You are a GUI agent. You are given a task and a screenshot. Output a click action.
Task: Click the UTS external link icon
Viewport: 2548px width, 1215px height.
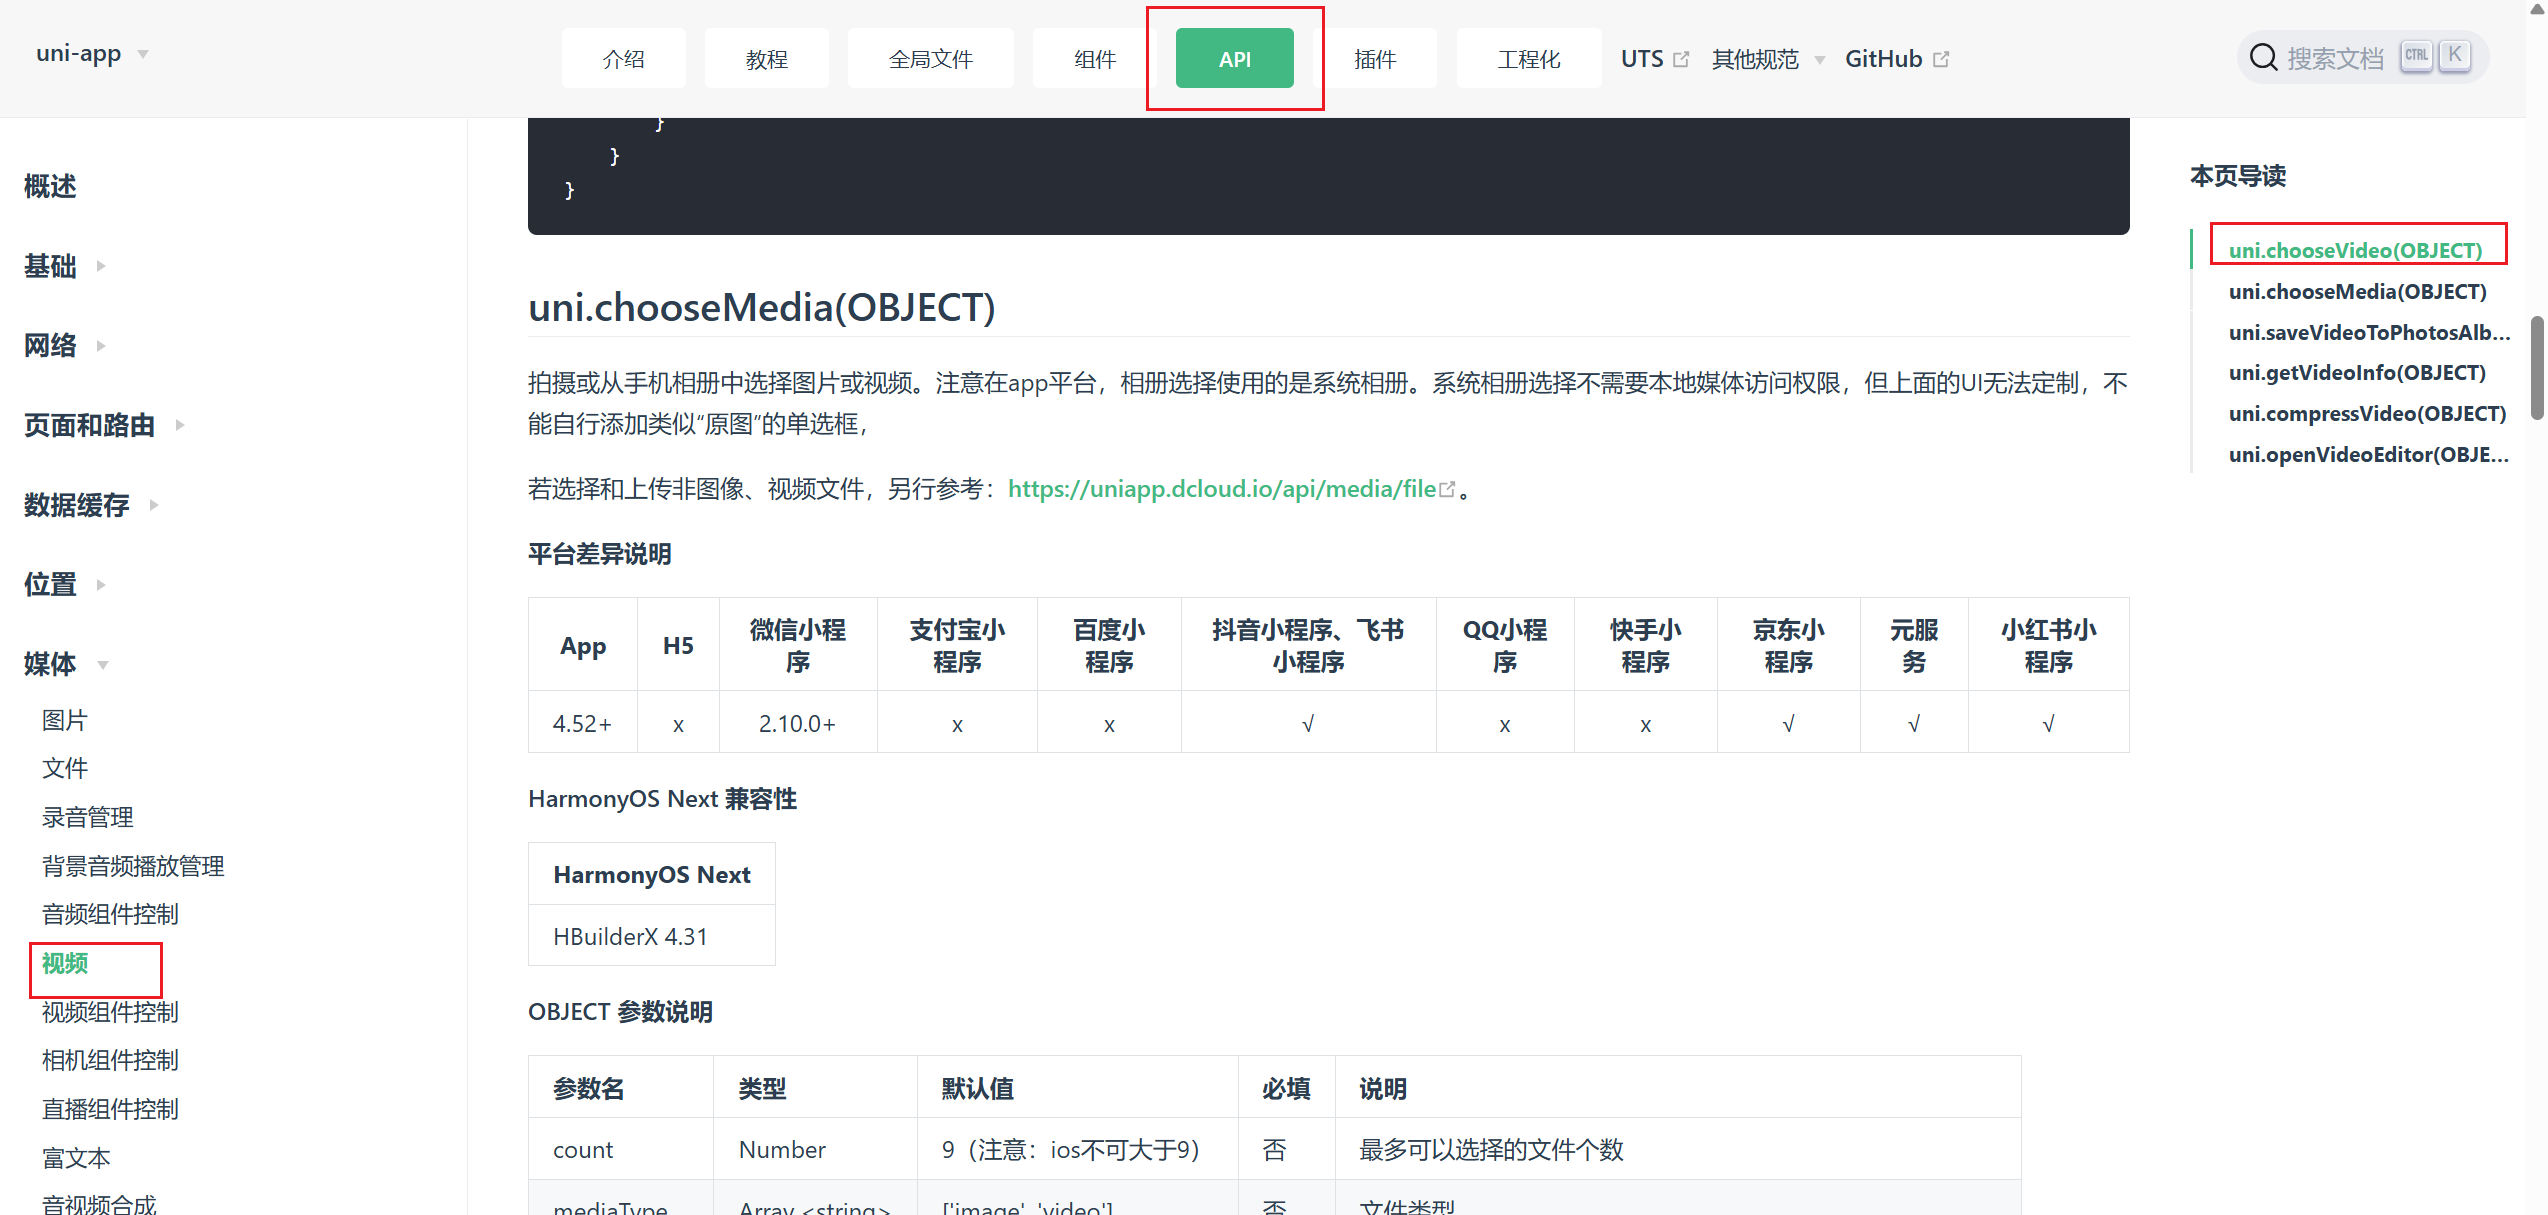click(x=1681, y=59)
